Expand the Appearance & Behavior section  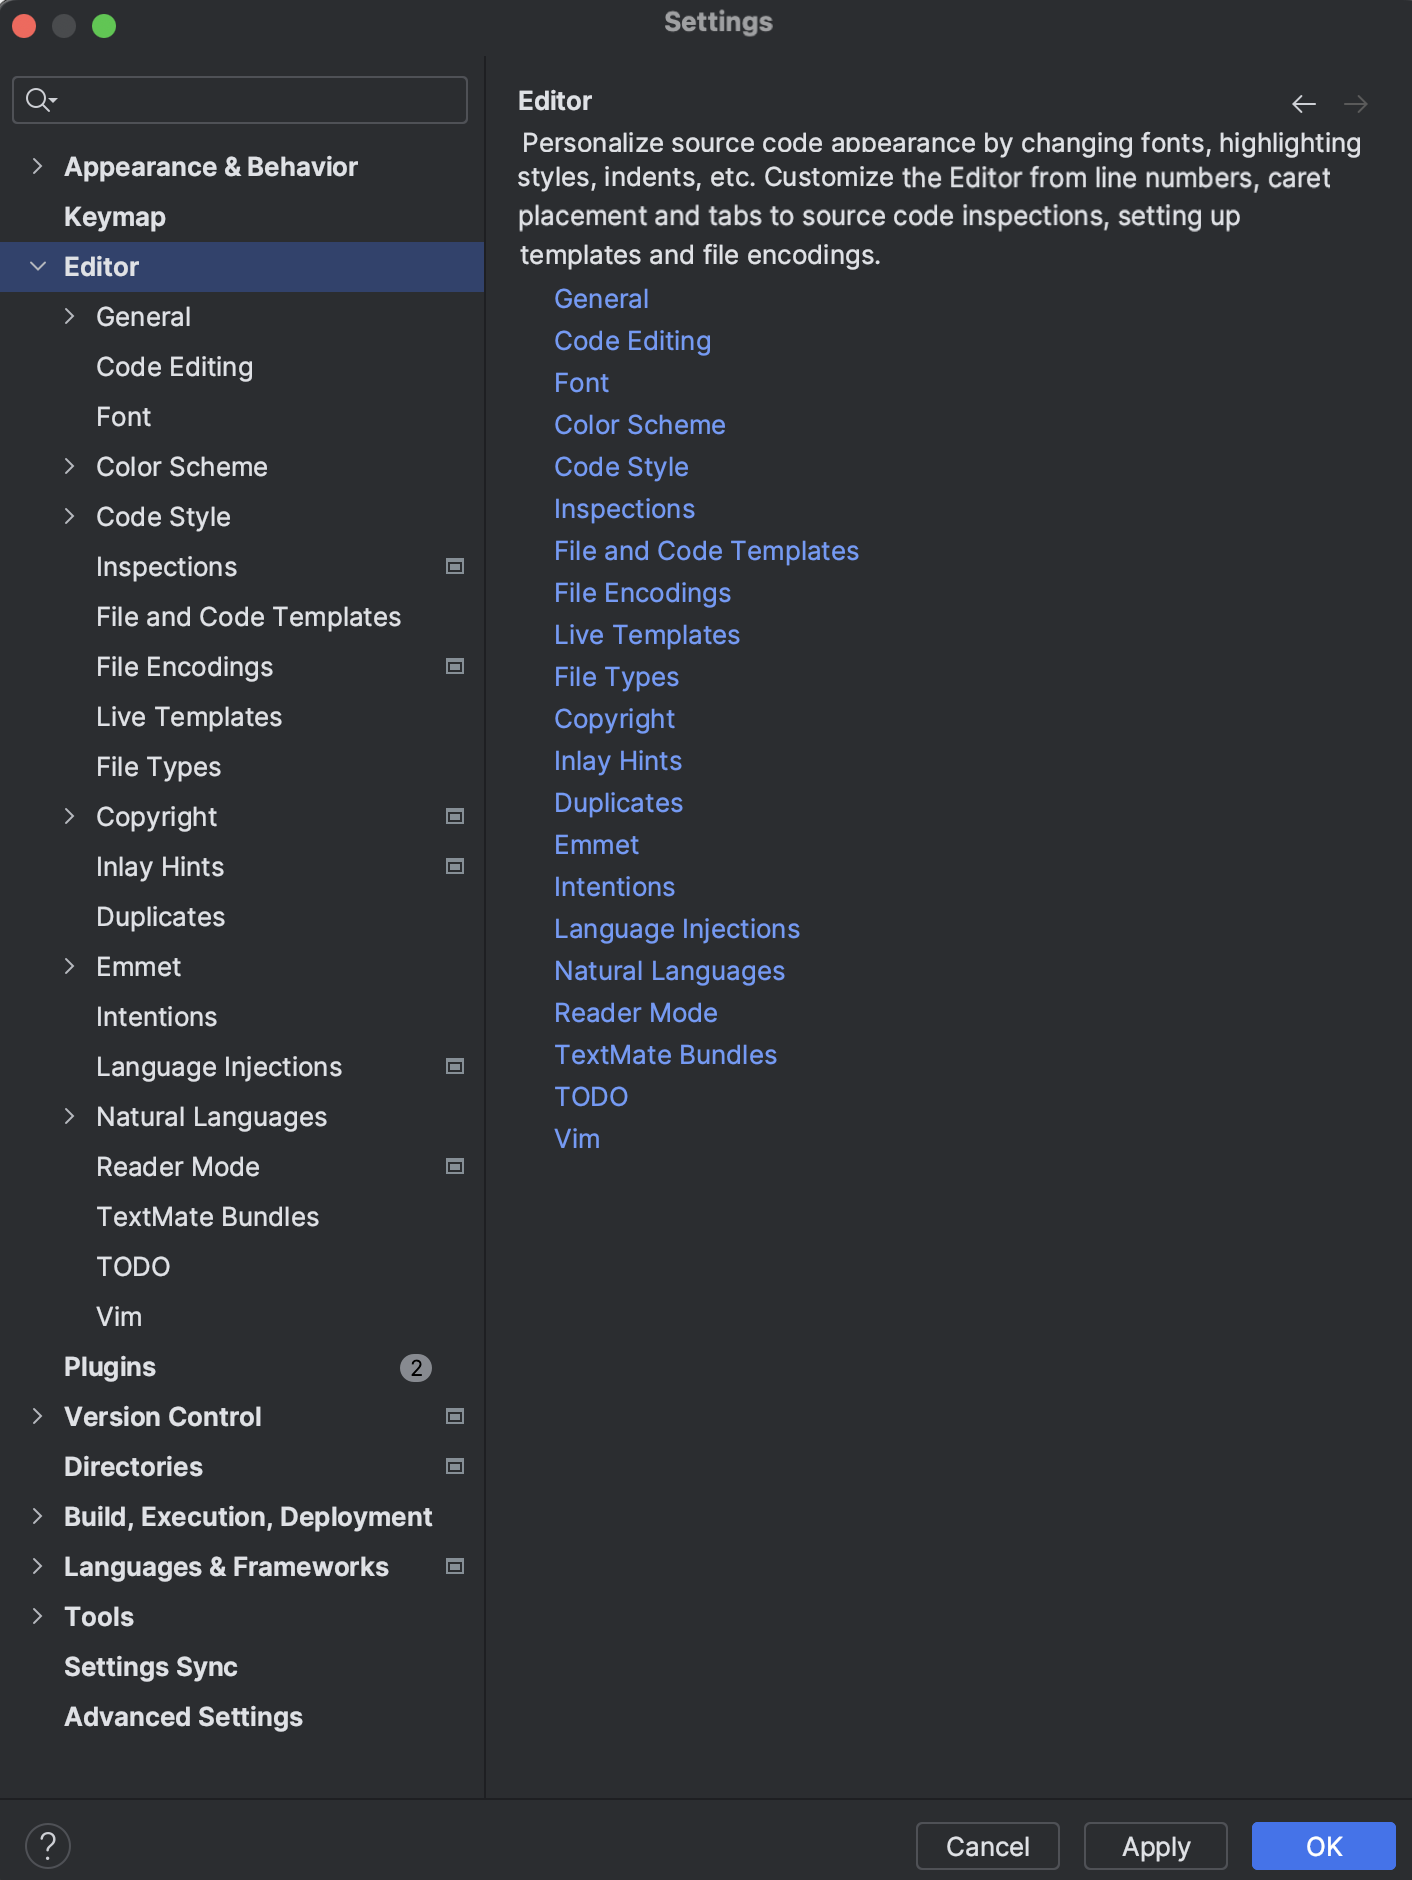tap(37, 166)
